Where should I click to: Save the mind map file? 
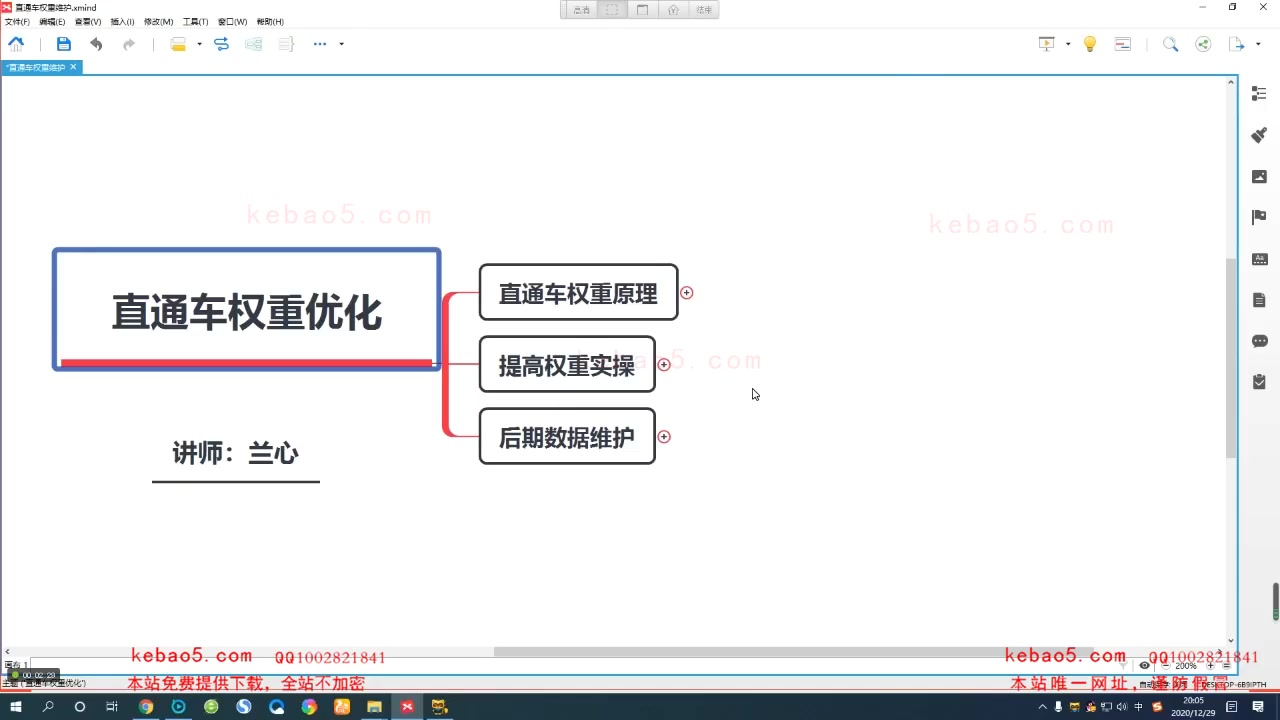64,44
